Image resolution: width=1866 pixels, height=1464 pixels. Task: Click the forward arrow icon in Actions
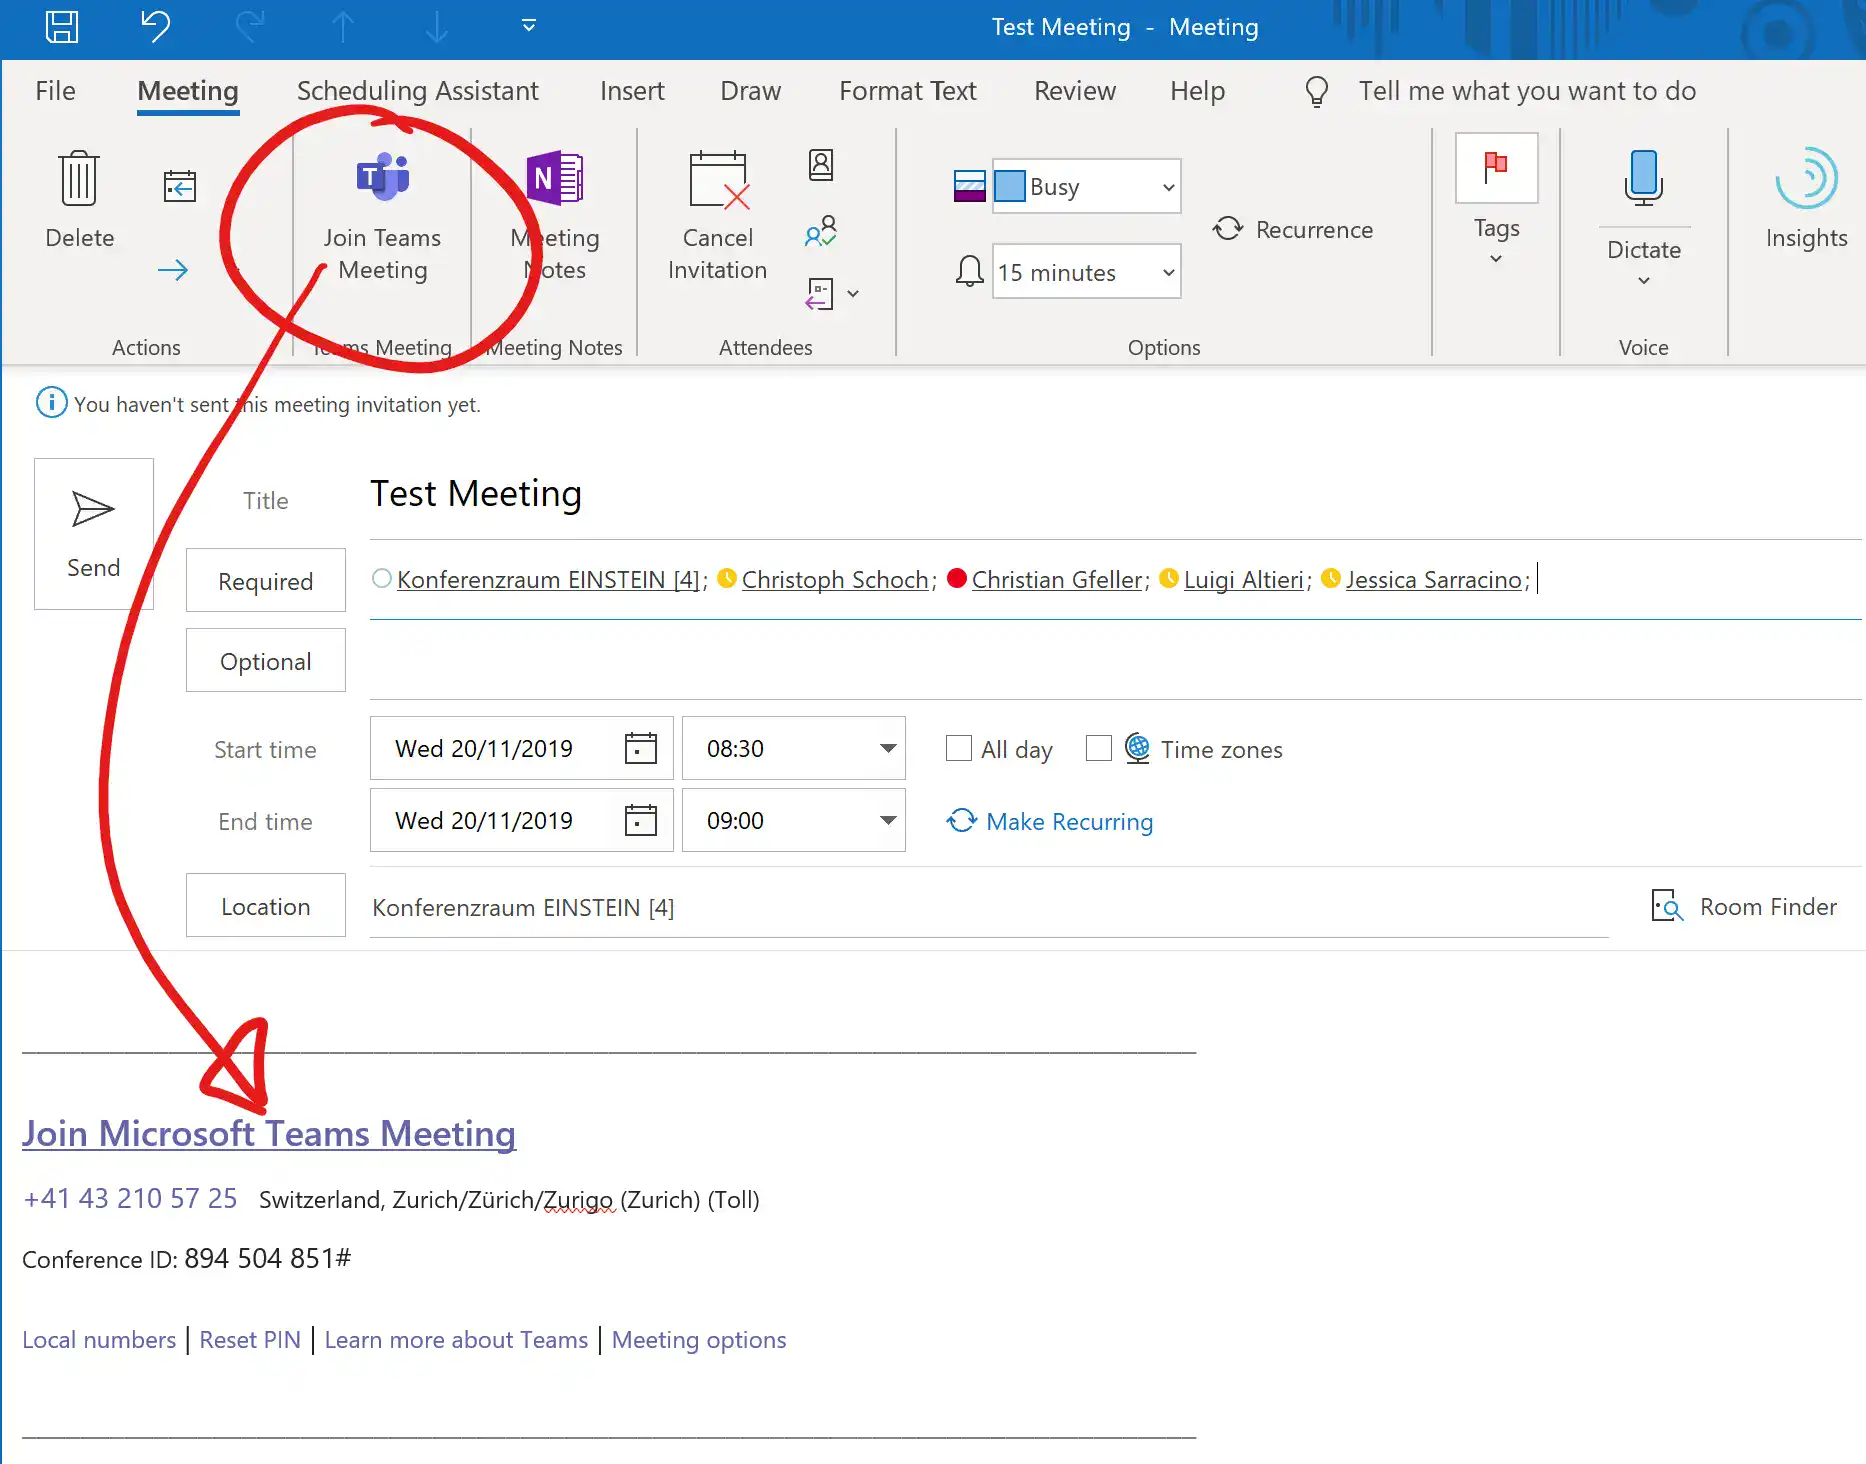point(173,270)
